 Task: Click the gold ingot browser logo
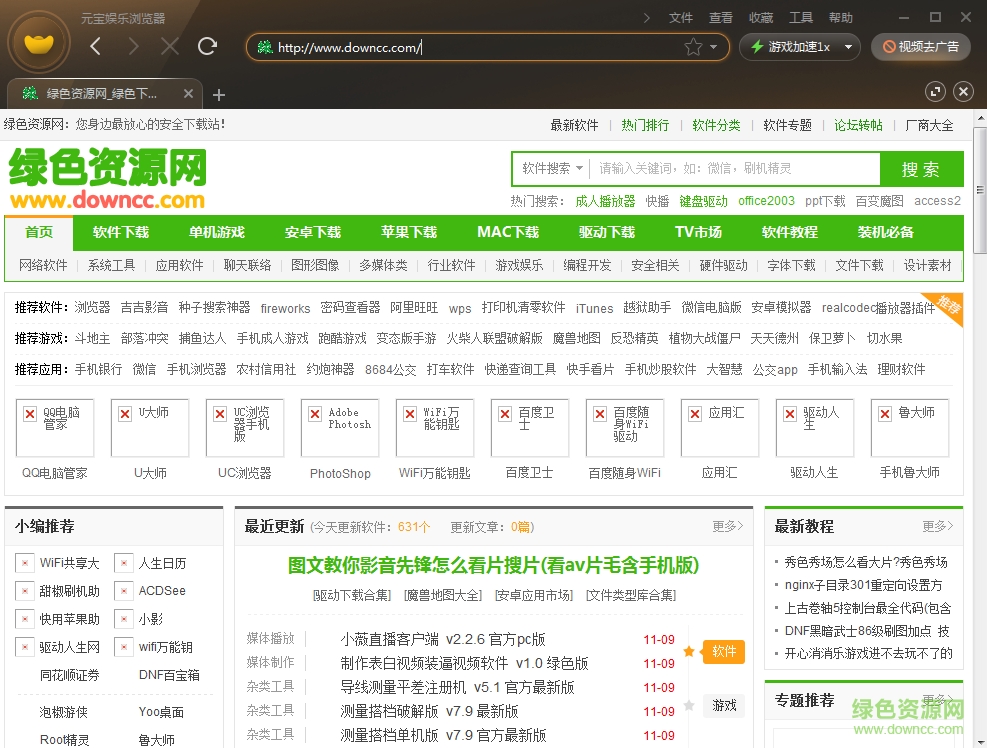[x=38, y=43]
